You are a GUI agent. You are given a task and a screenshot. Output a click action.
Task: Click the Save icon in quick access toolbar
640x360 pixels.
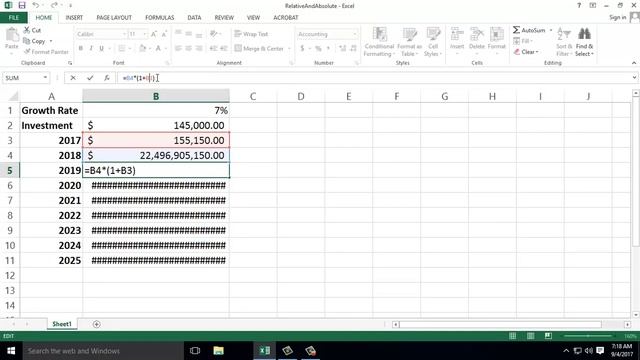coord(22,5)
